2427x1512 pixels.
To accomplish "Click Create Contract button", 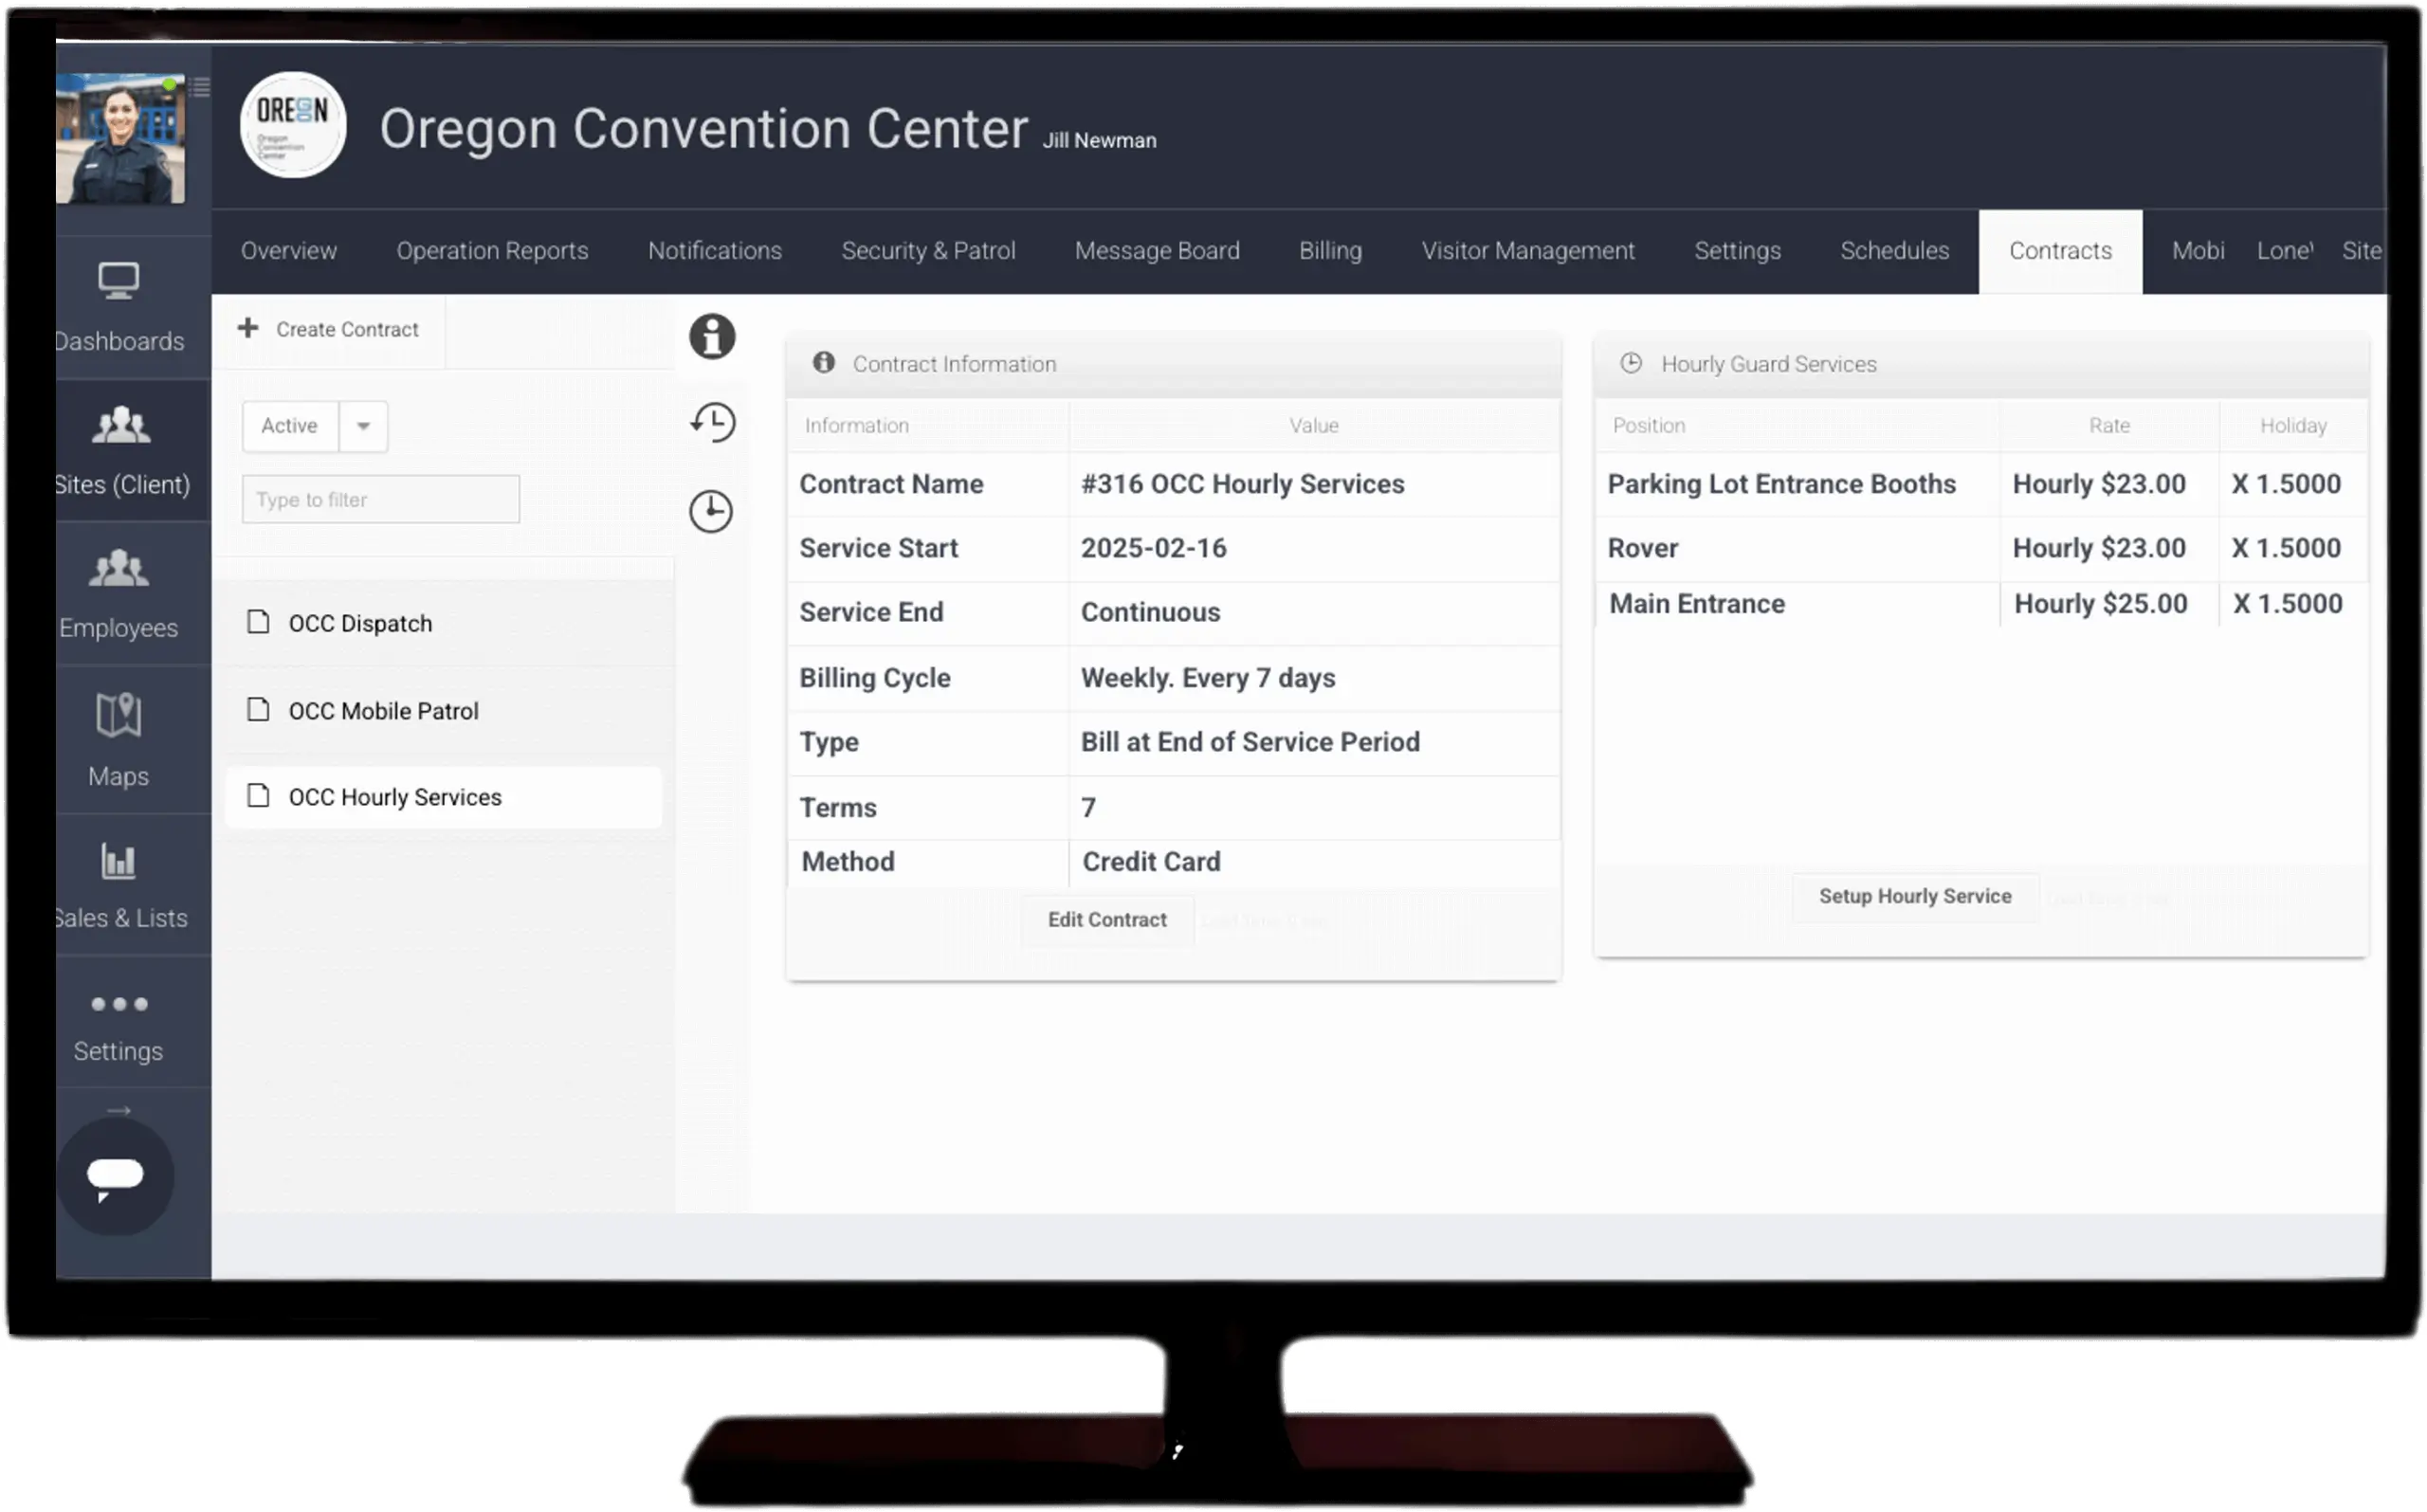I will (329, 329).
